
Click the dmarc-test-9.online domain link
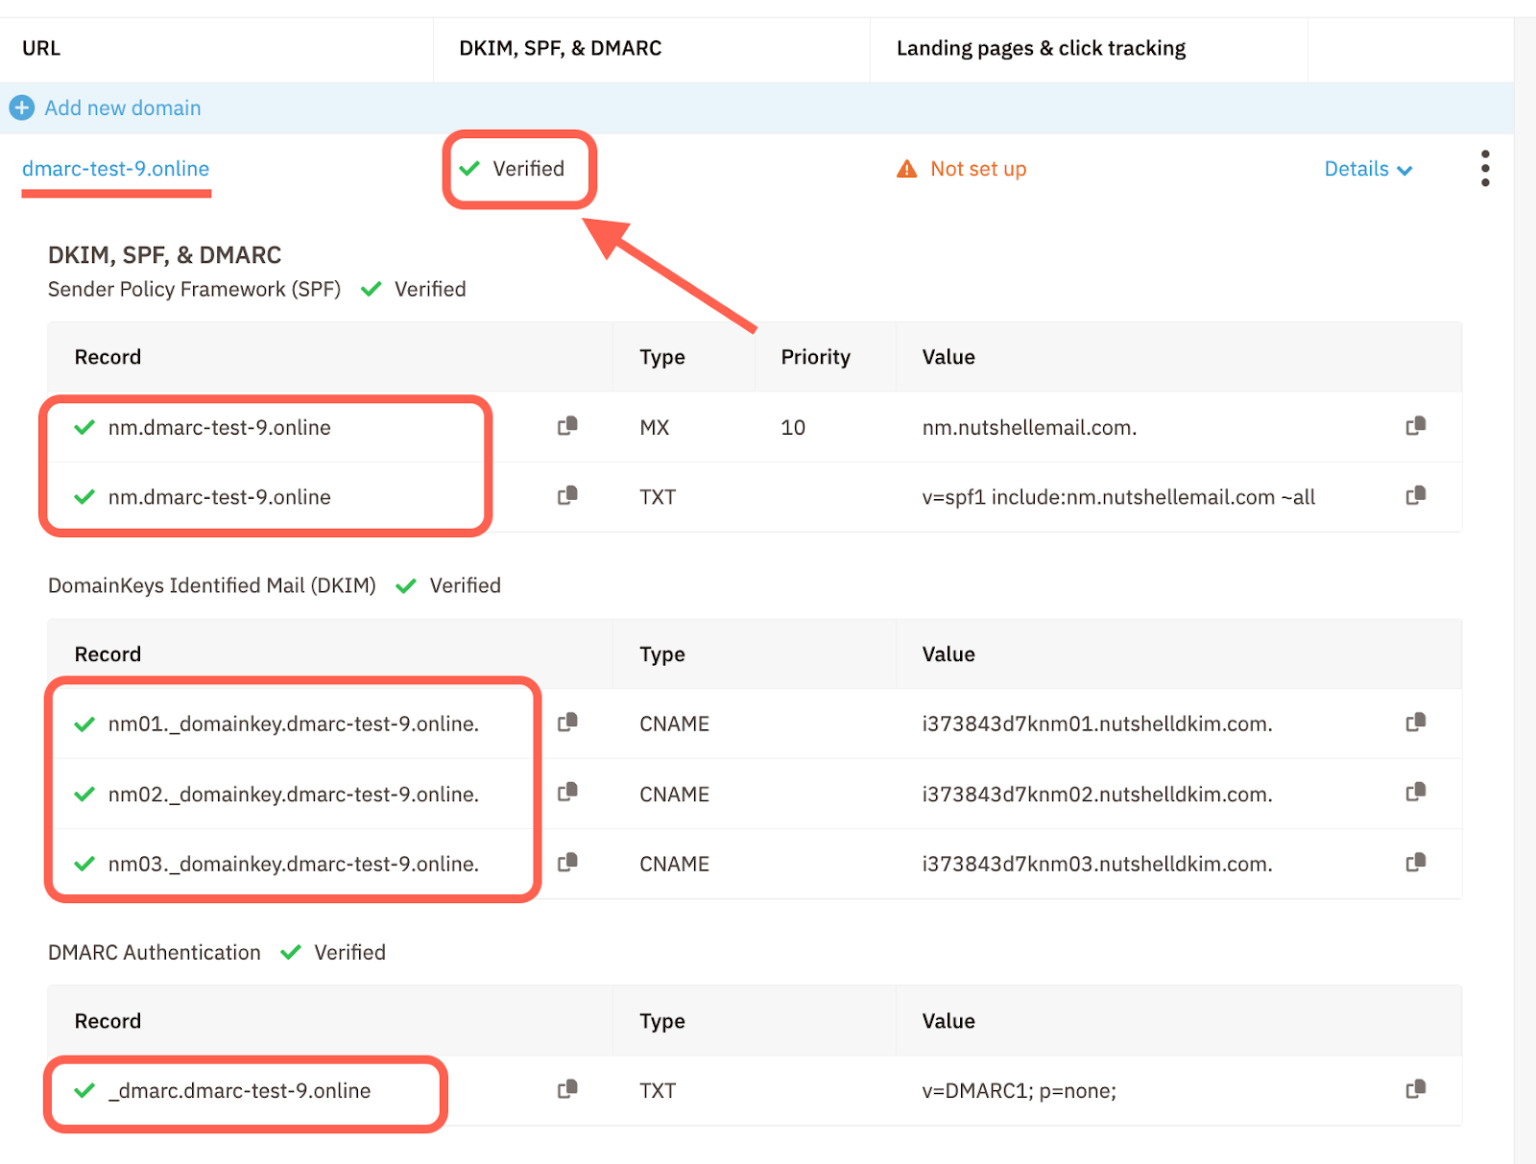[x=116, y=169]
